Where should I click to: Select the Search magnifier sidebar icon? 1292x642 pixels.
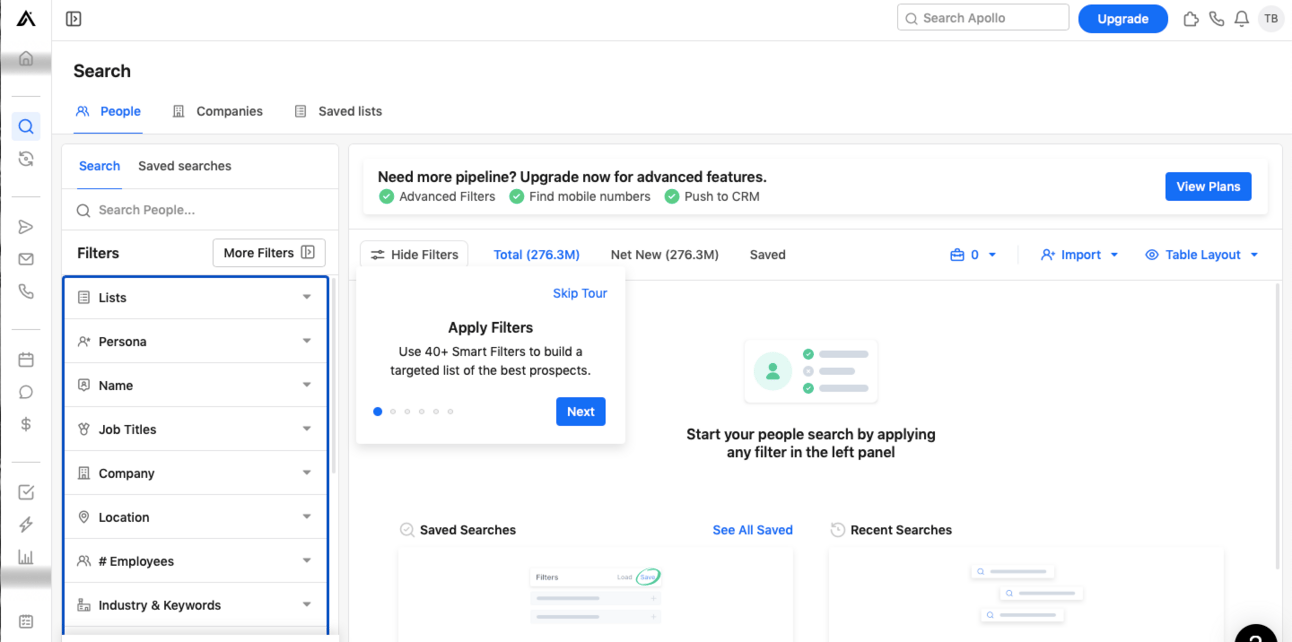(x=26, y=126)
